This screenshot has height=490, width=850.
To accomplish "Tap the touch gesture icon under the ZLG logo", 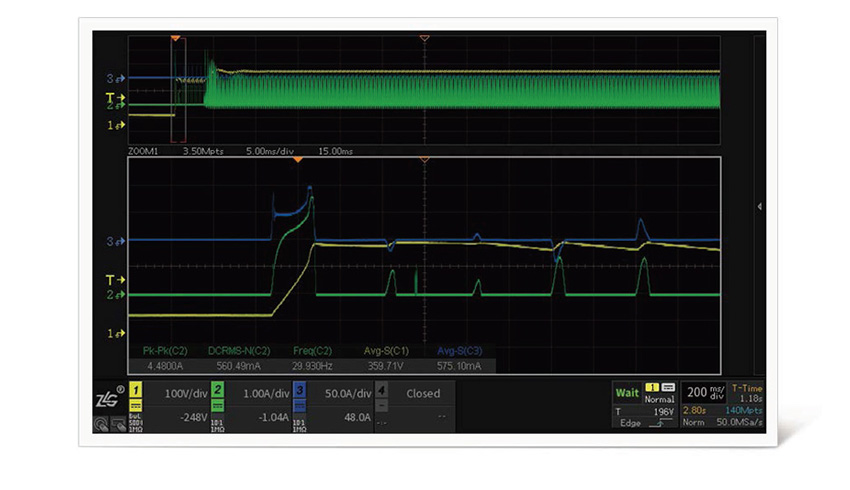I will click(x=101, y=424).
